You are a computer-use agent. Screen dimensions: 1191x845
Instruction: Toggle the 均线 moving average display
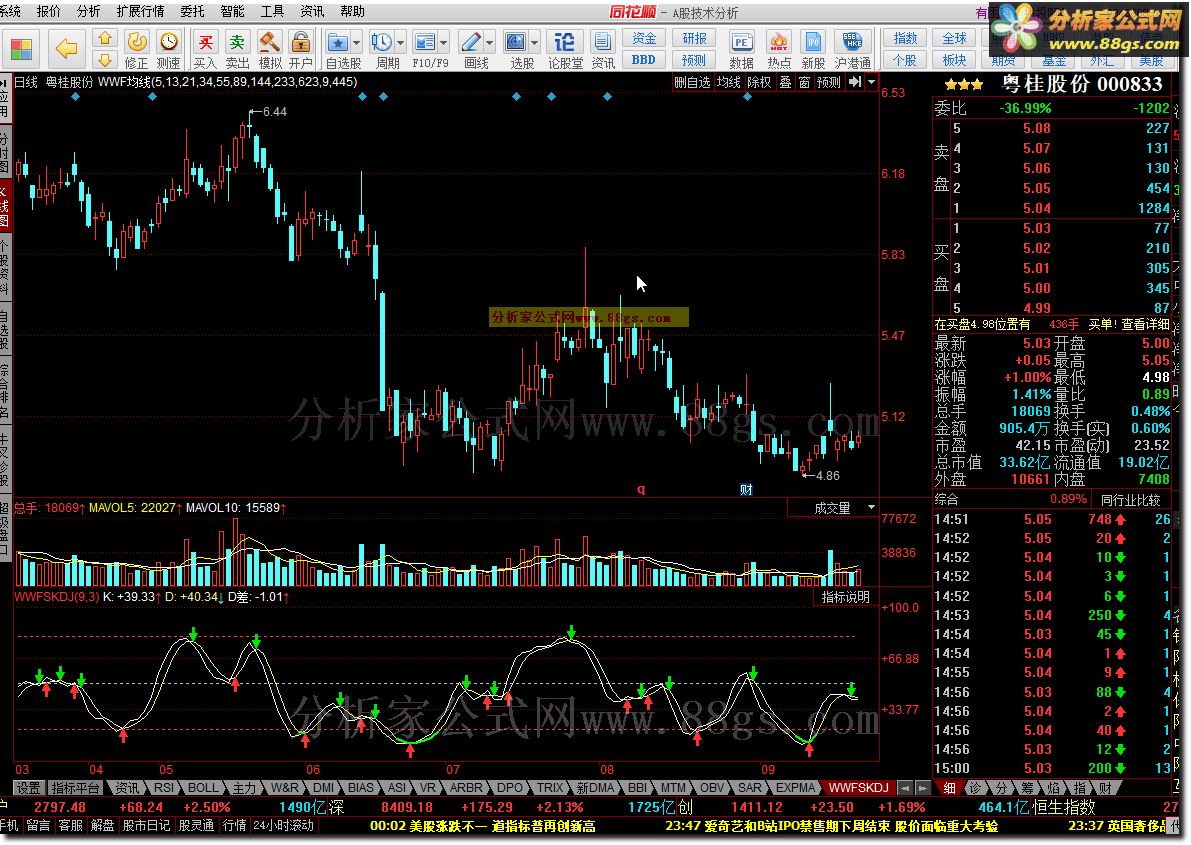(728, 82)
